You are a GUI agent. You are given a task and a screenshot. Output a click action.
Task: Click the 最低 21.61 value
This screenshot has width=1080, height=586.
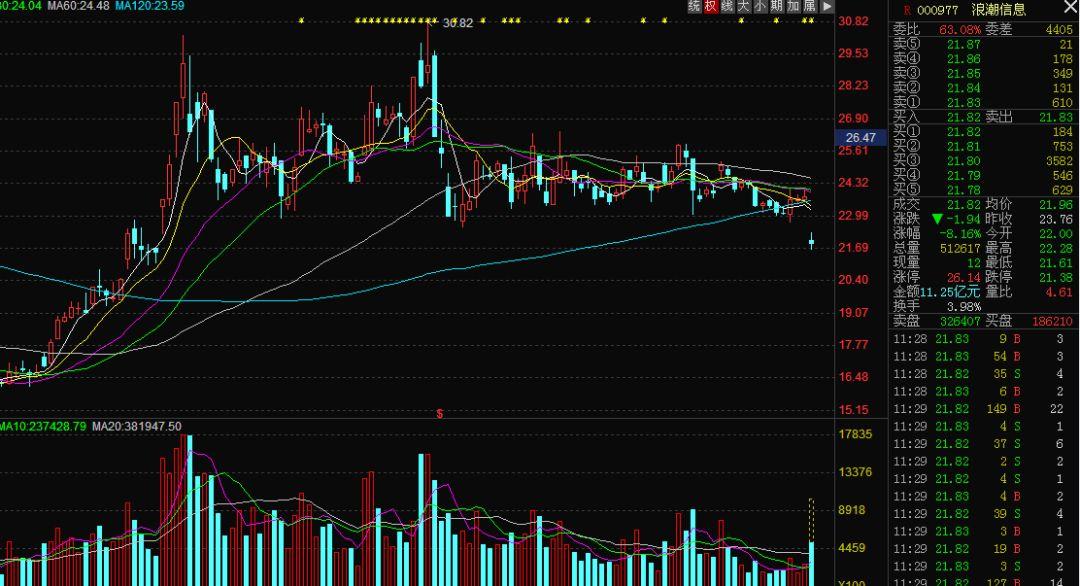pyautogui.click(x=1056, y=263)
